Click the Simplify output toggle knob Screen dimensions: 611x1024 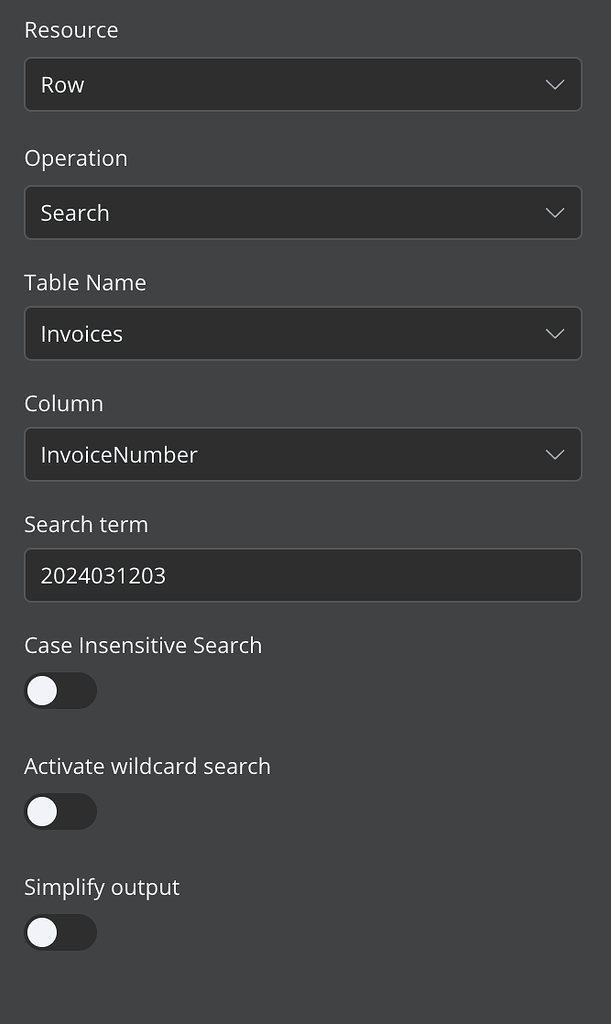[42, 932]
